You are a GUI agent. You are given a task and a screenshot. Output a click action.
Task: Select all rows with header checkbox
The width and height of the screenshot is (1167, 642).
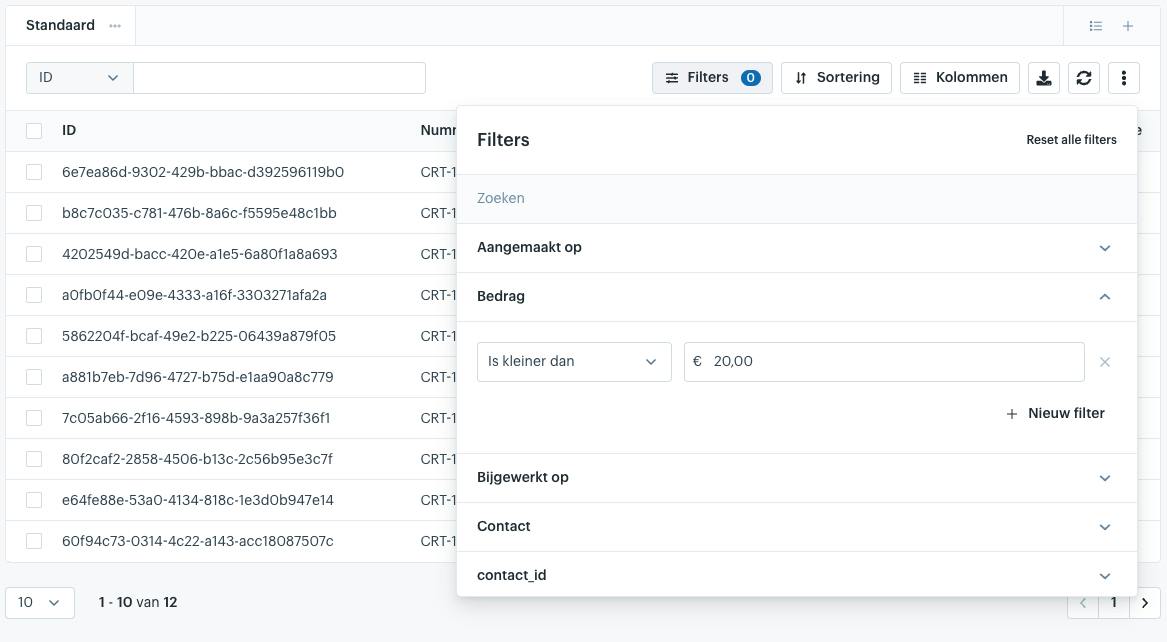(x=34, y=131)
